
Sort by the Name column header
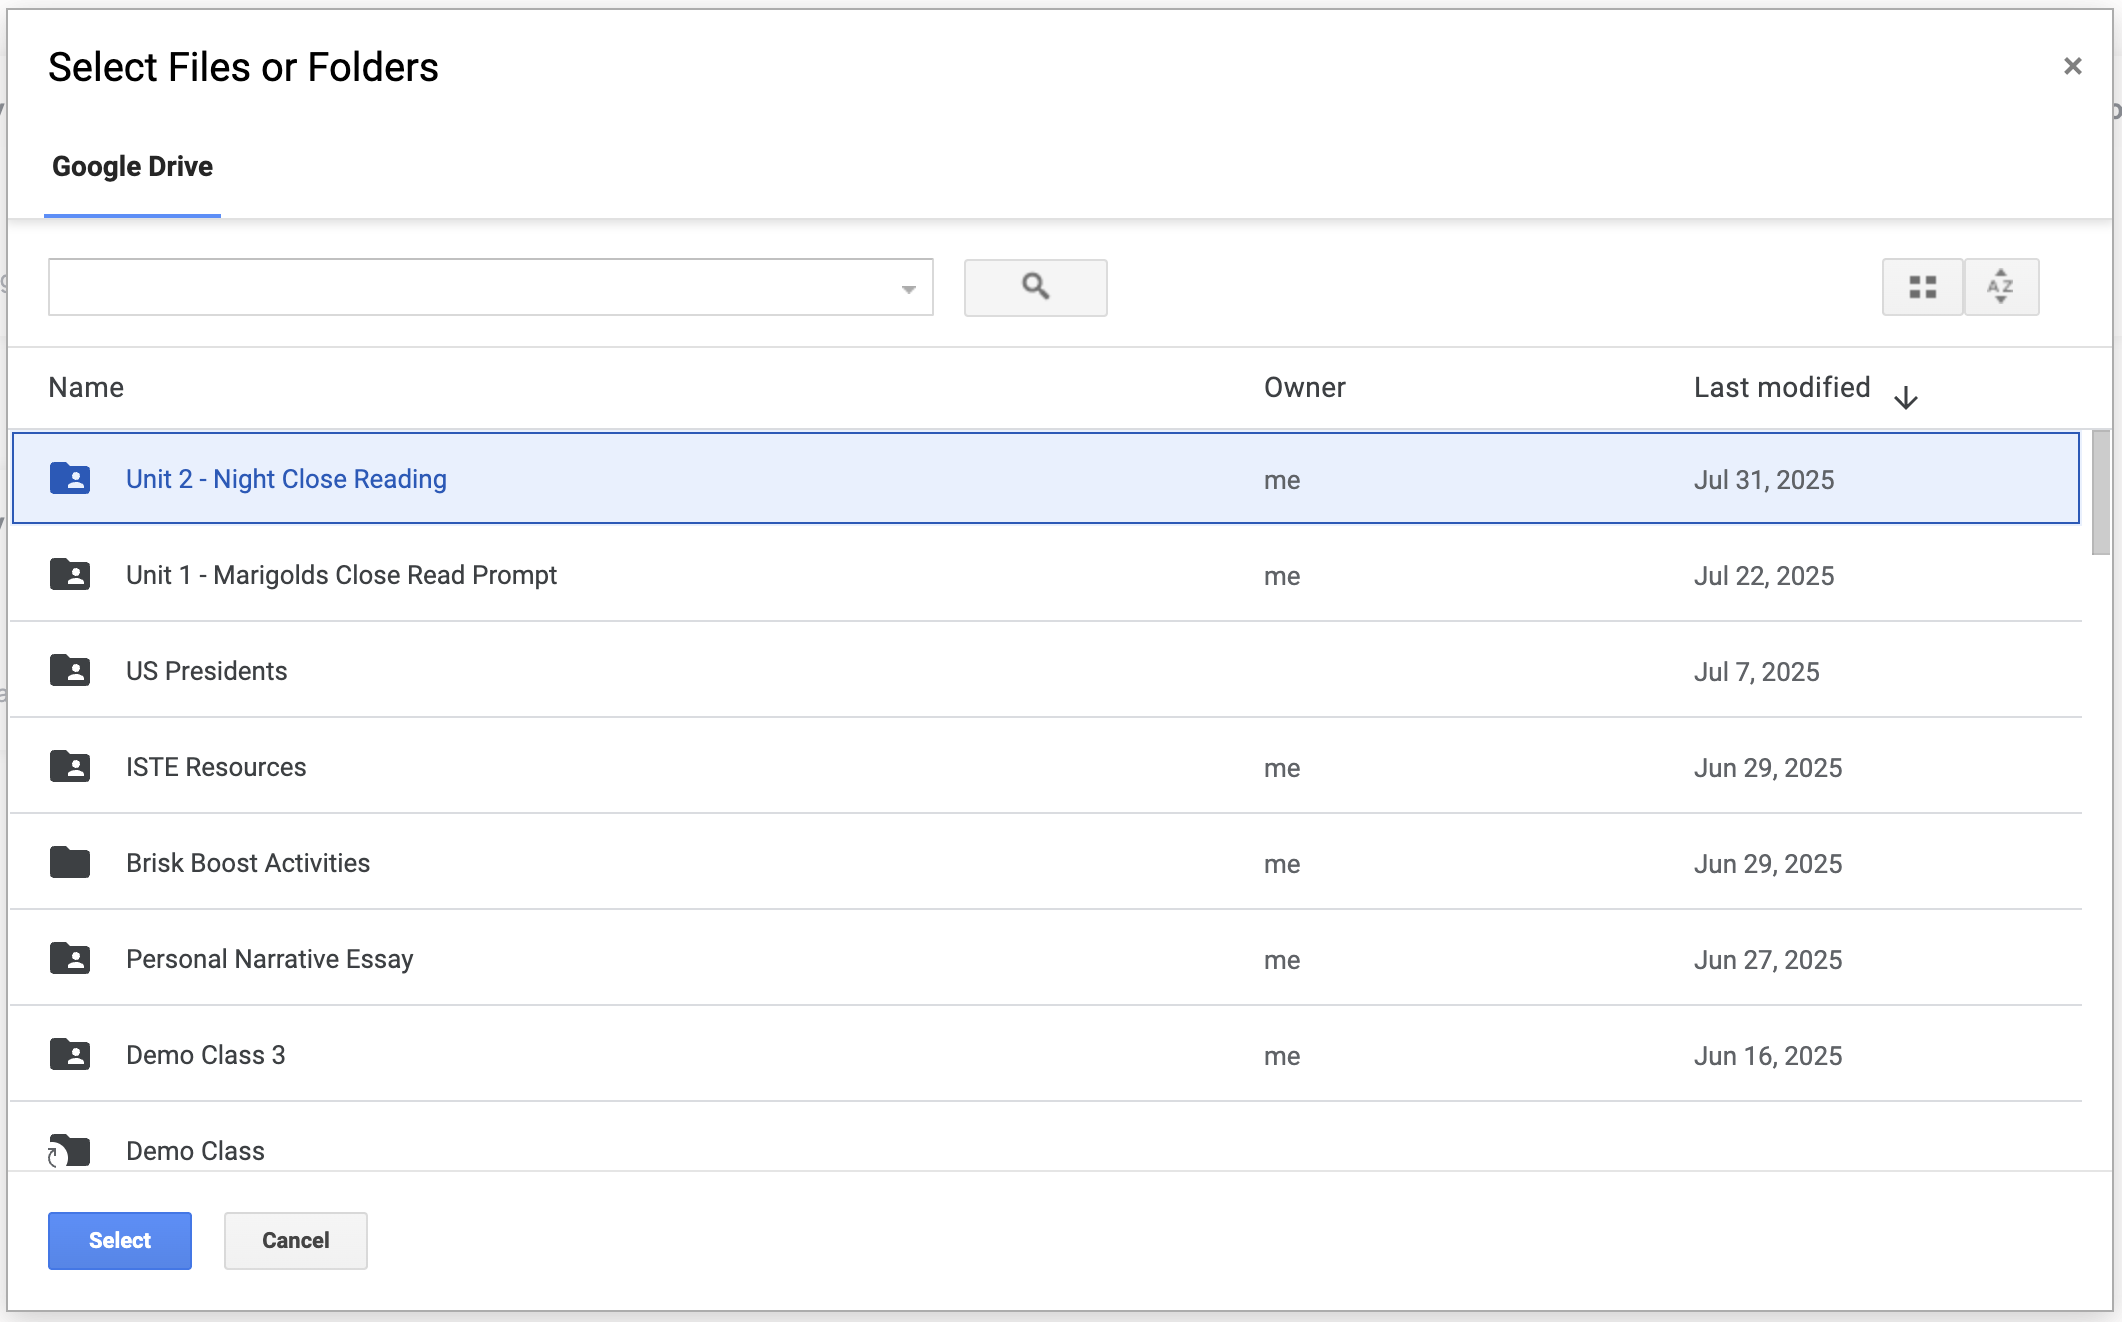(x=86, y=388)
